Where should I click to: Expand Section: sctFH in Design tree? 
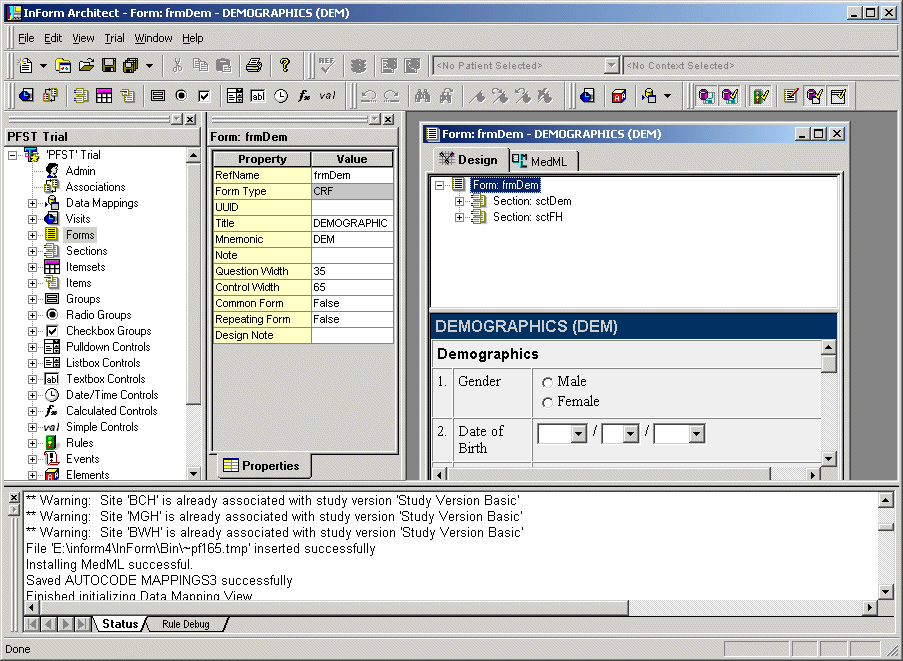[459, 217]
